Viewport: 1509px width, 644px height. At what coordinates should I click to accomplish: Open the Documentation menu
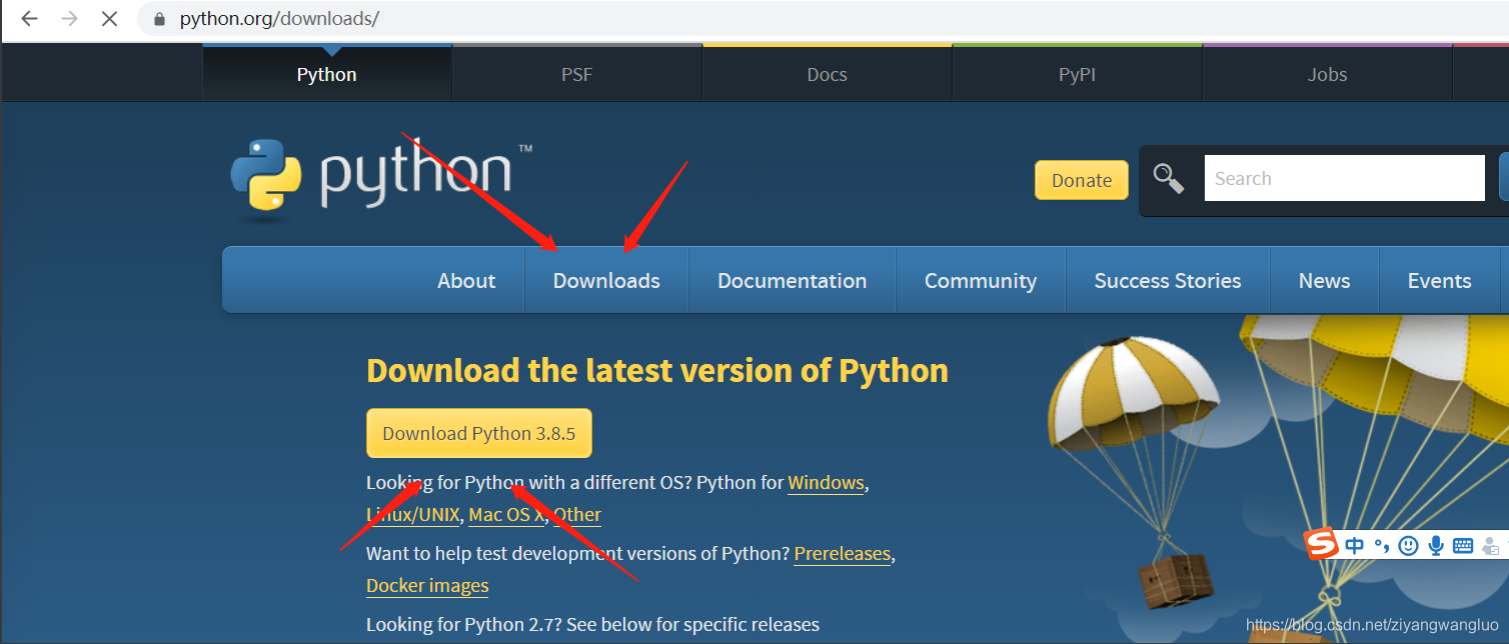(792, 280)
